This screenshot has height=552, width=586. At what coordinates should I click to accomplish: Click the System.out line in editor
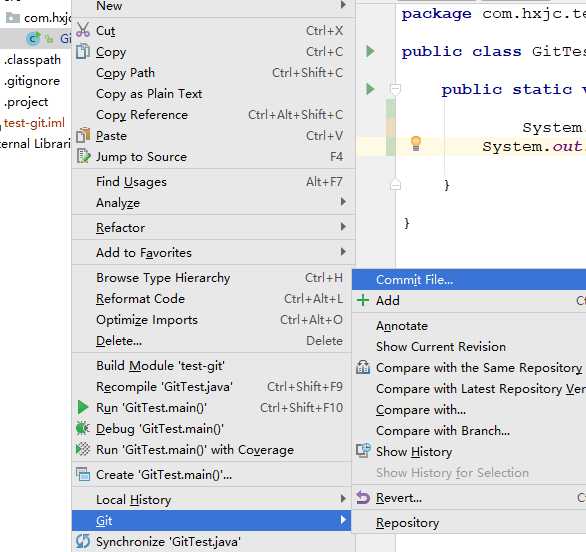[x=534, y=146]
